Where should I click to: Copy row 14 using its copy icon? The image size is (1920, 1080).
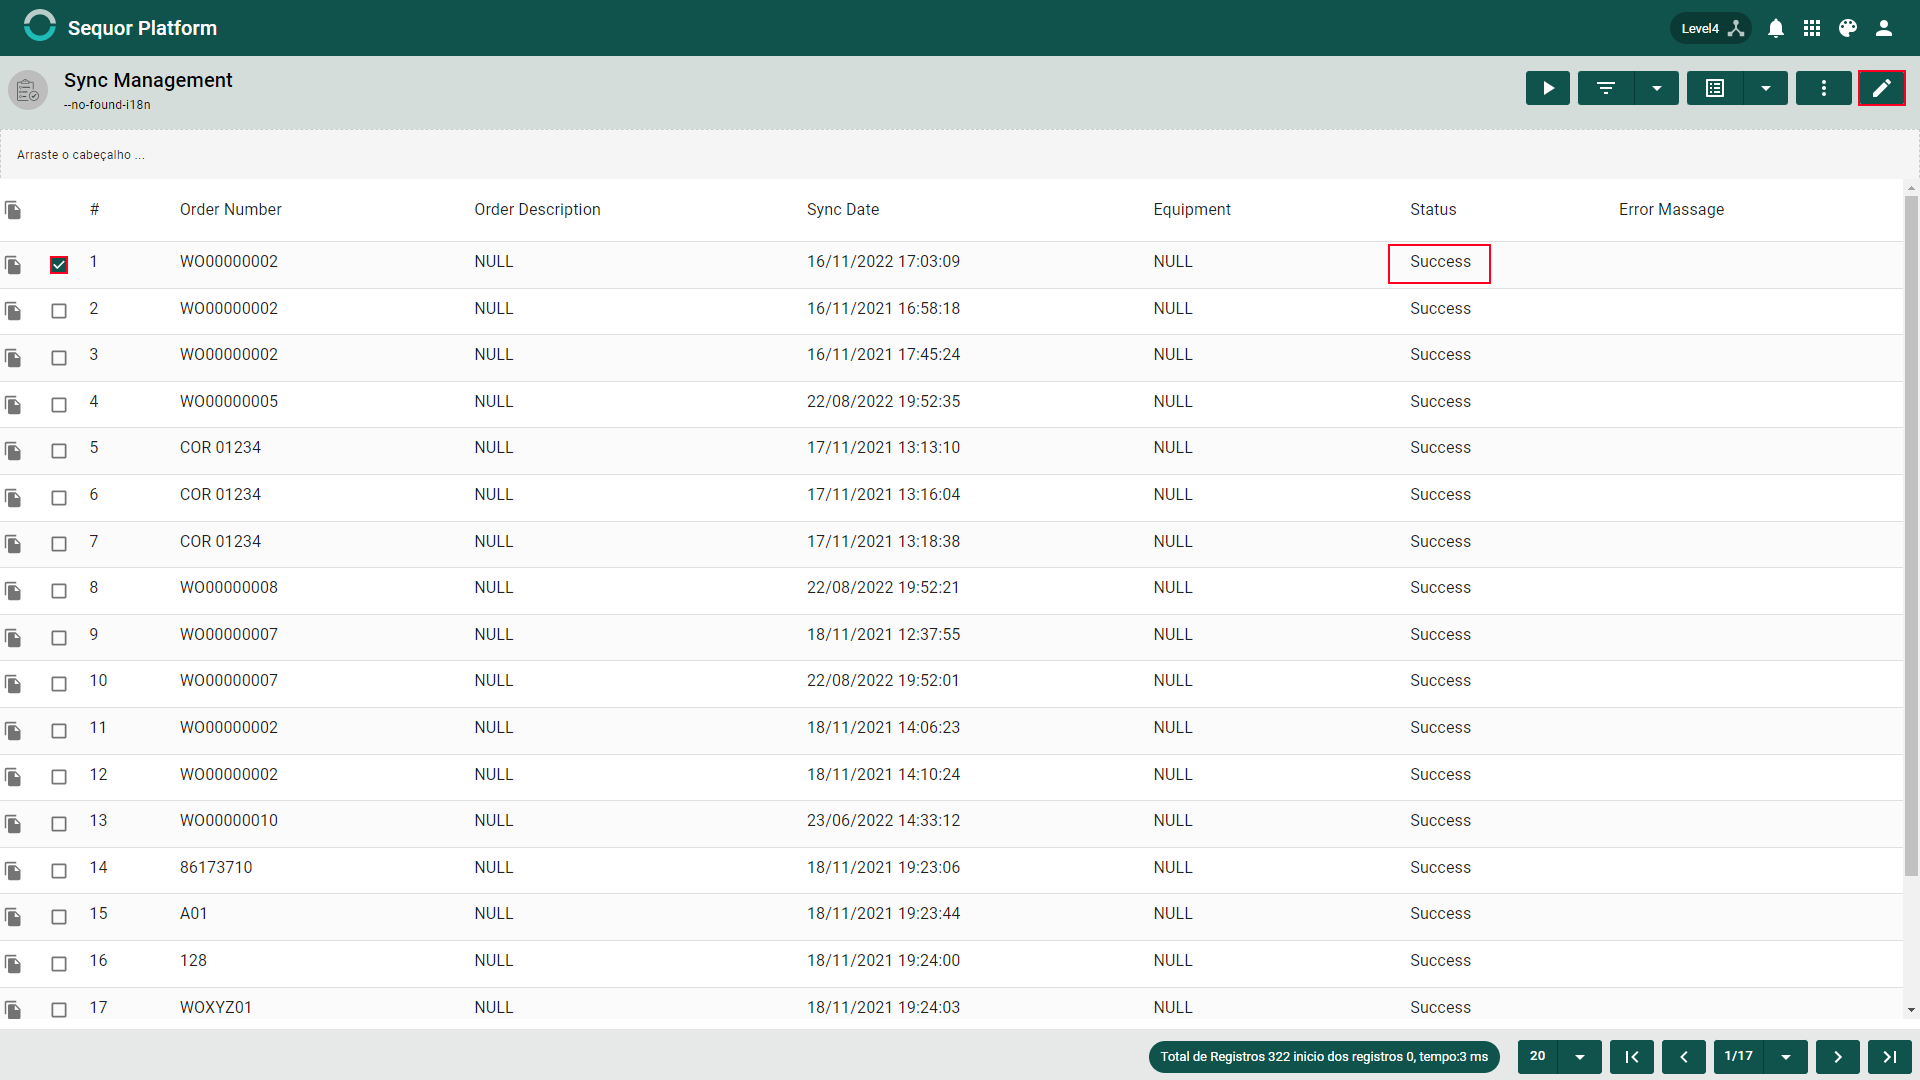pyautogui.click(x=13, y=871)
